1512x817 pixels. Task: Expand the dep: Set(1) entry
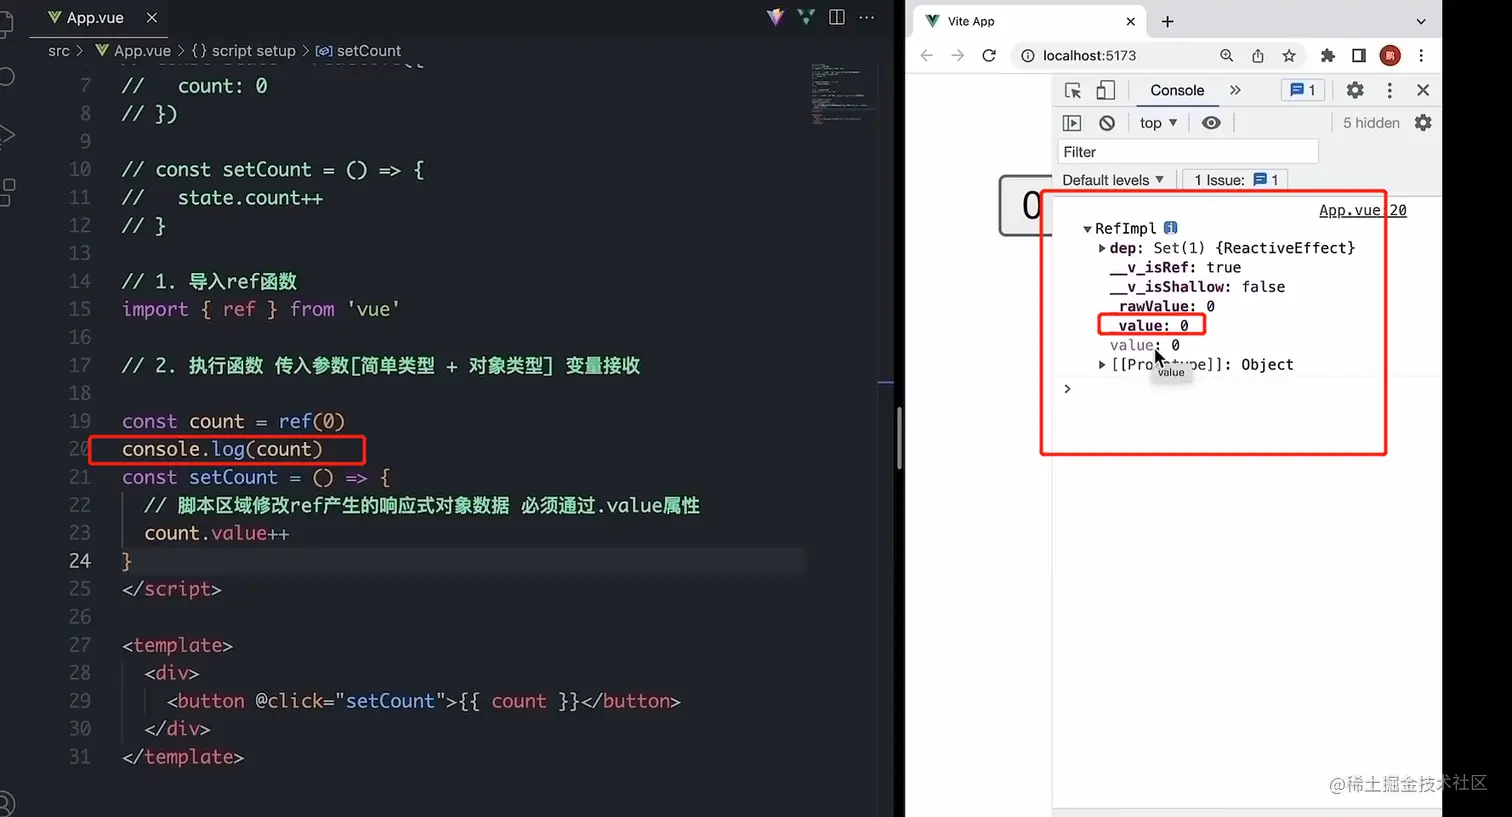pos(1102,248)
